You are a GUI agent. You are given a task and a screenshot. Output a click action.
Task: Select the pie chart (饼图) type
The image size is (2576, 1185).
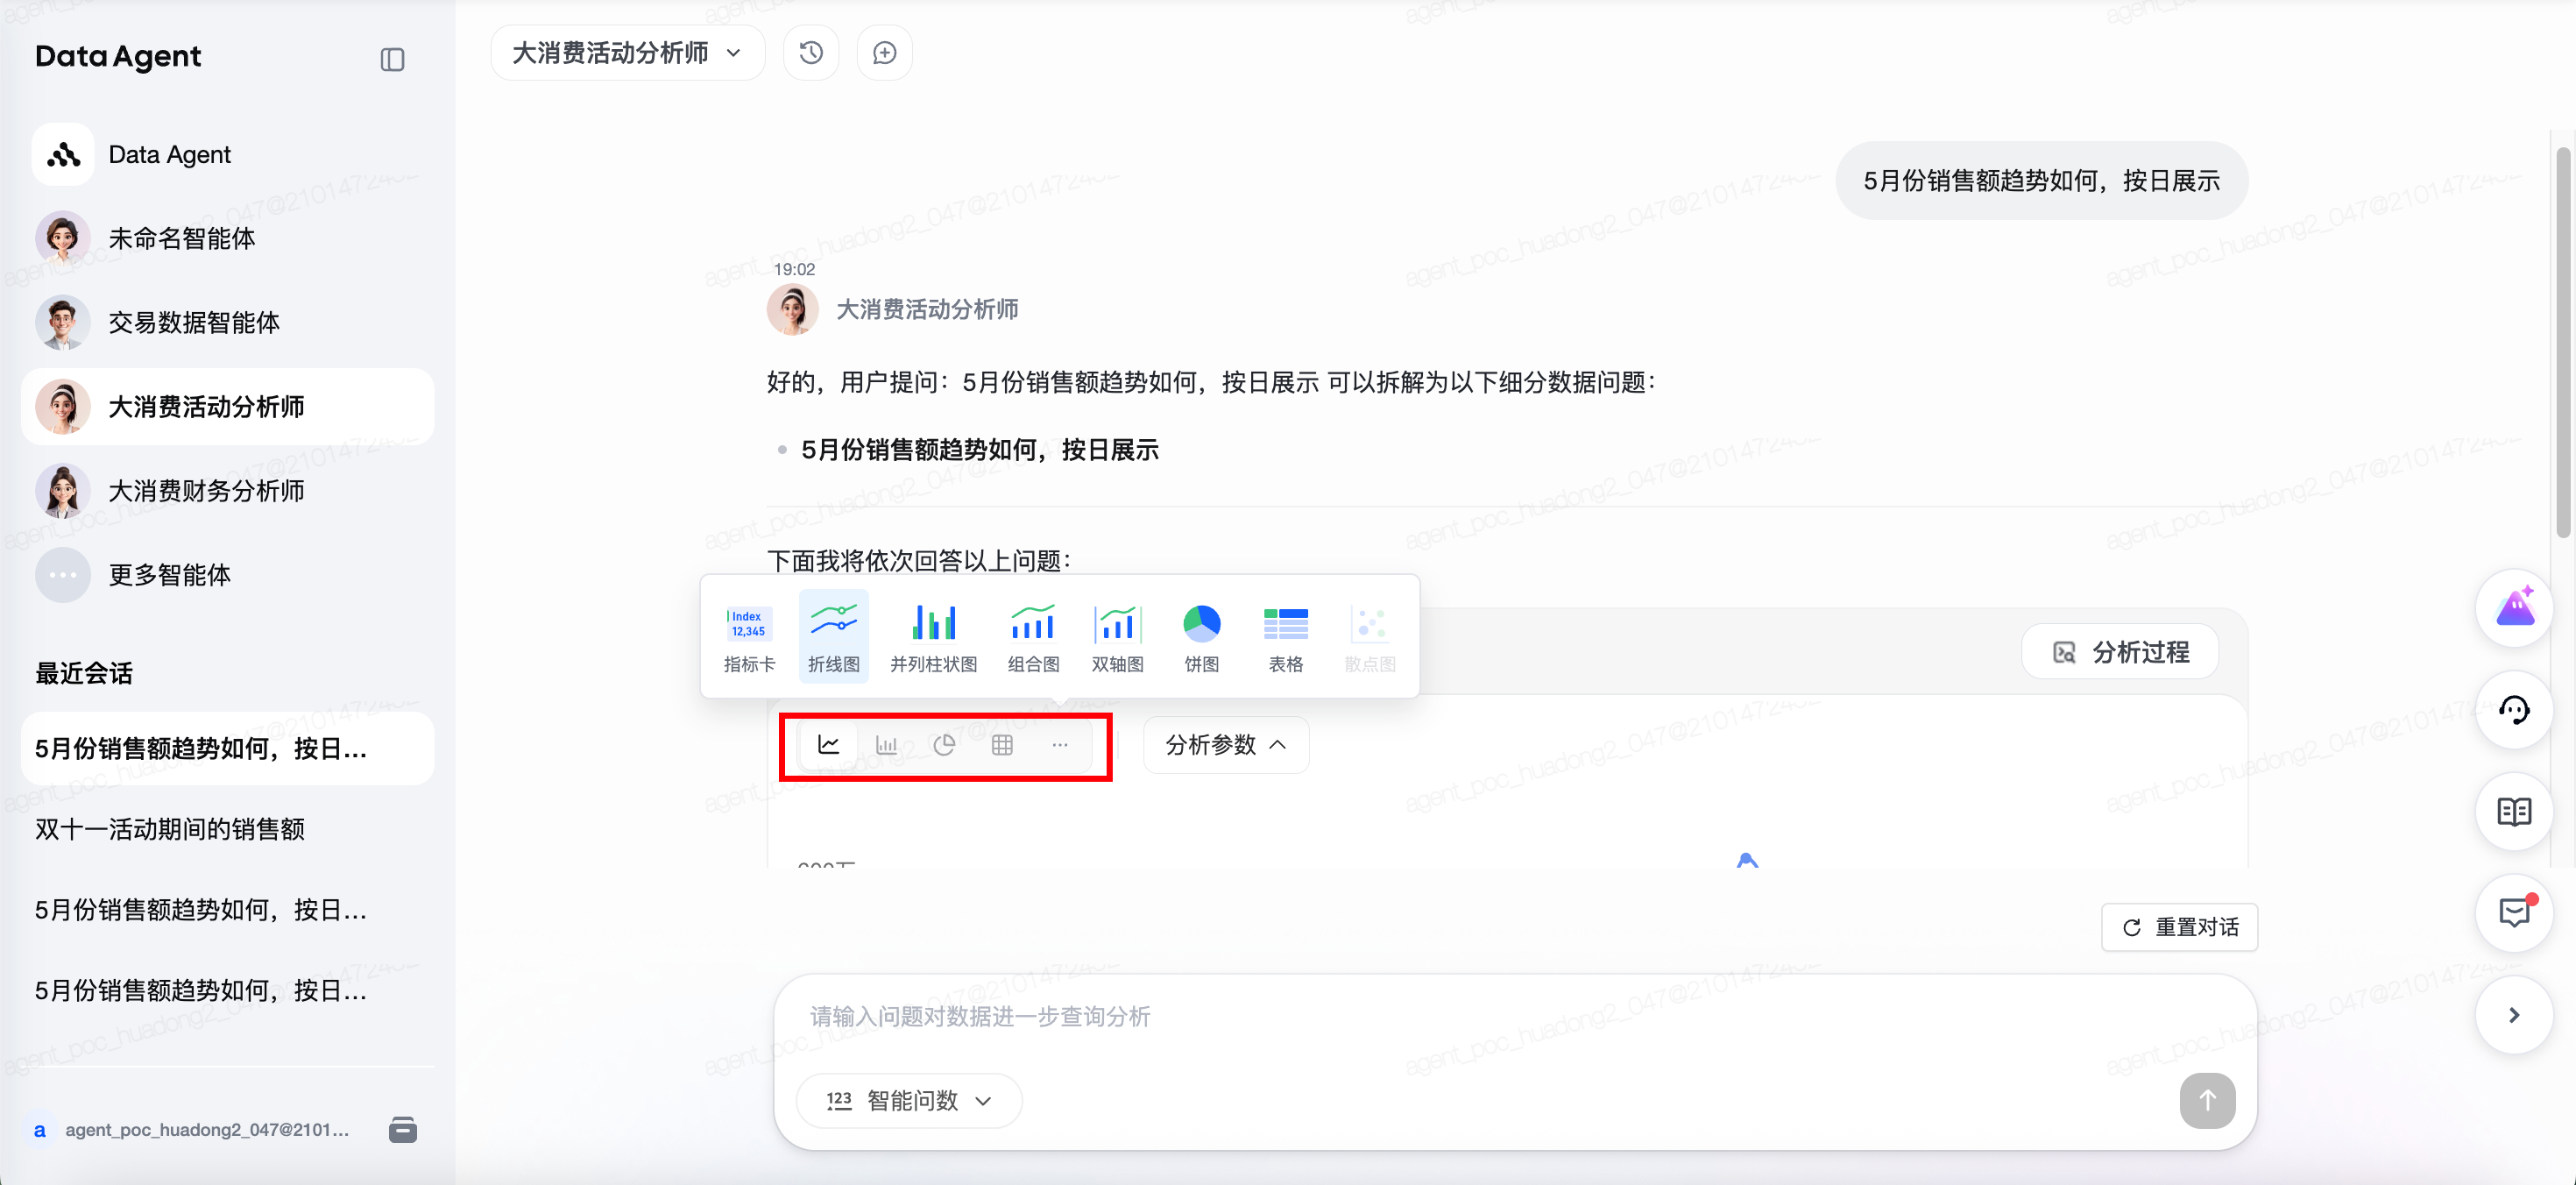(1201, 637)
